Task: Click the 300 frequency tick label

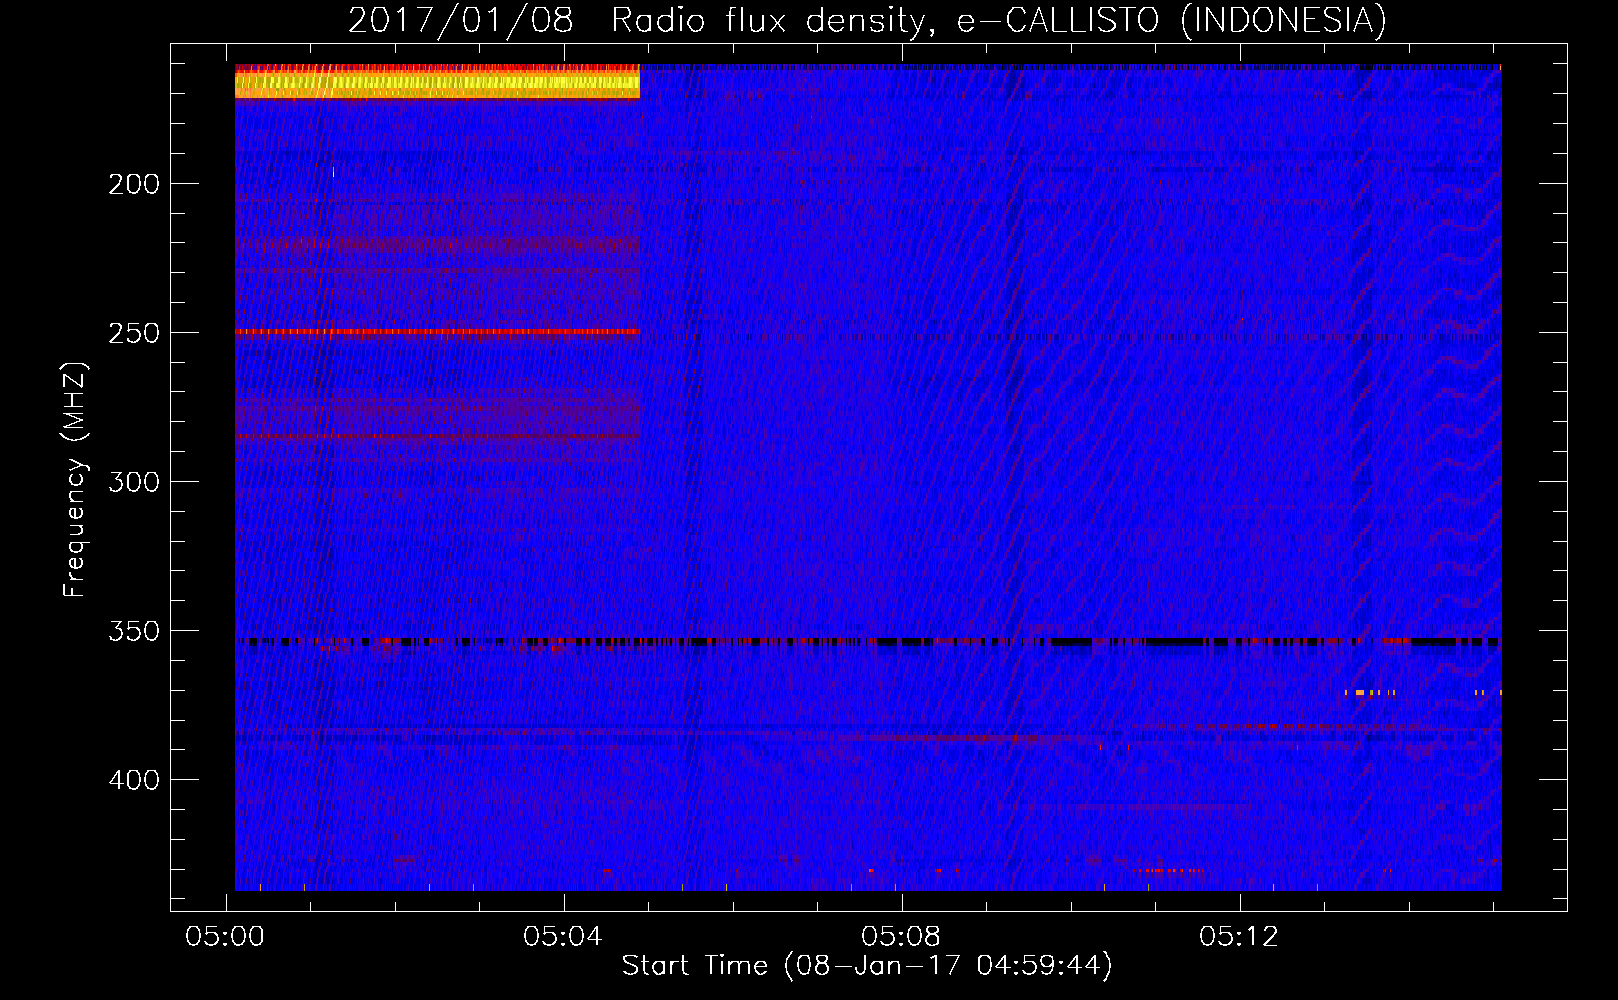Action: [x=134, y=482]
